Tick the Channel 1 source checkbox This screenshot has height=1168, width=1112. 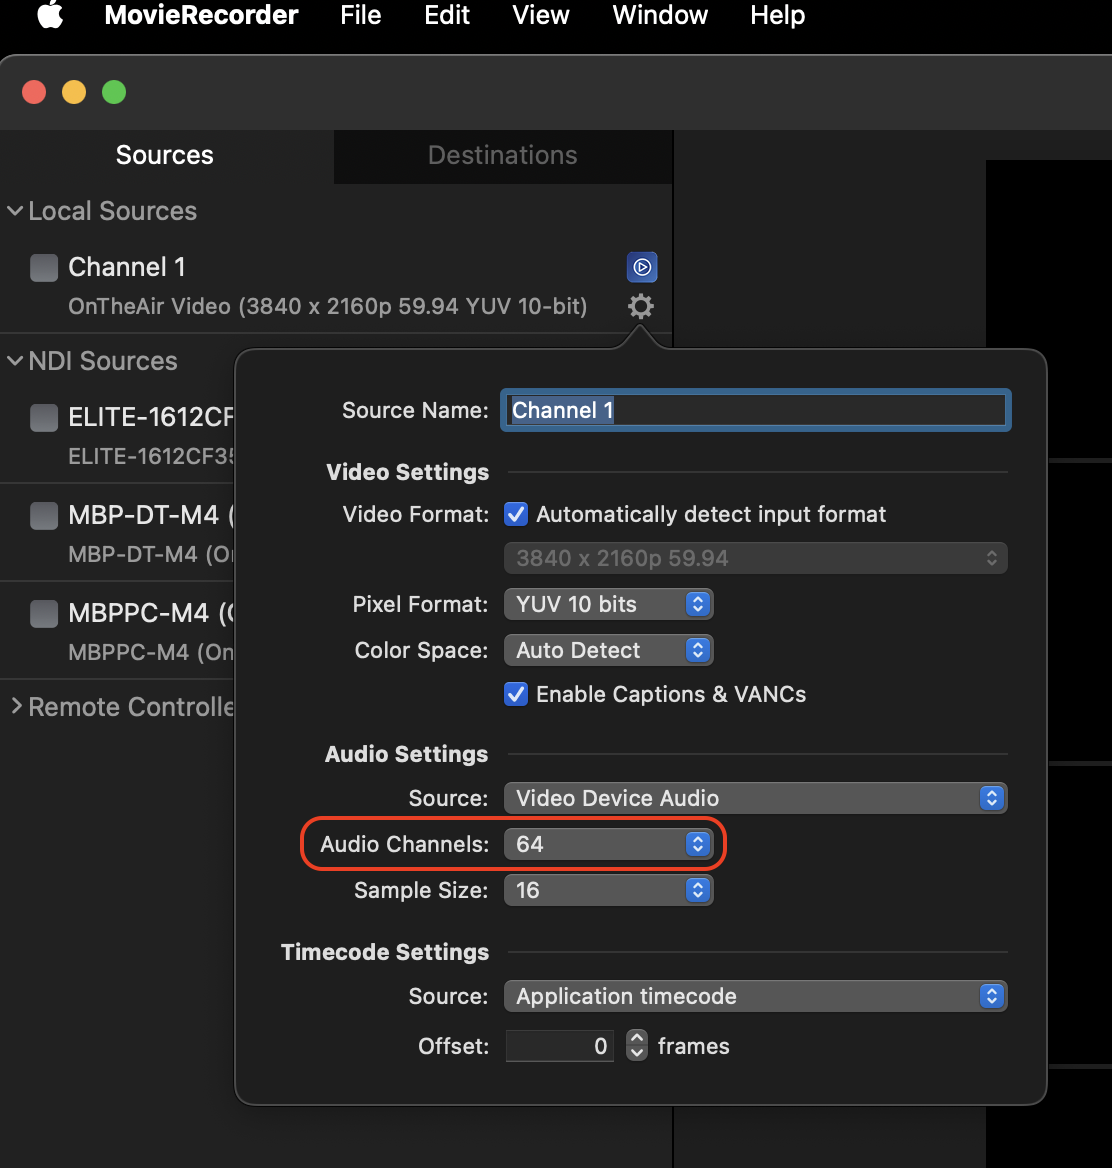pyautogui.click(x=44, y=267)
